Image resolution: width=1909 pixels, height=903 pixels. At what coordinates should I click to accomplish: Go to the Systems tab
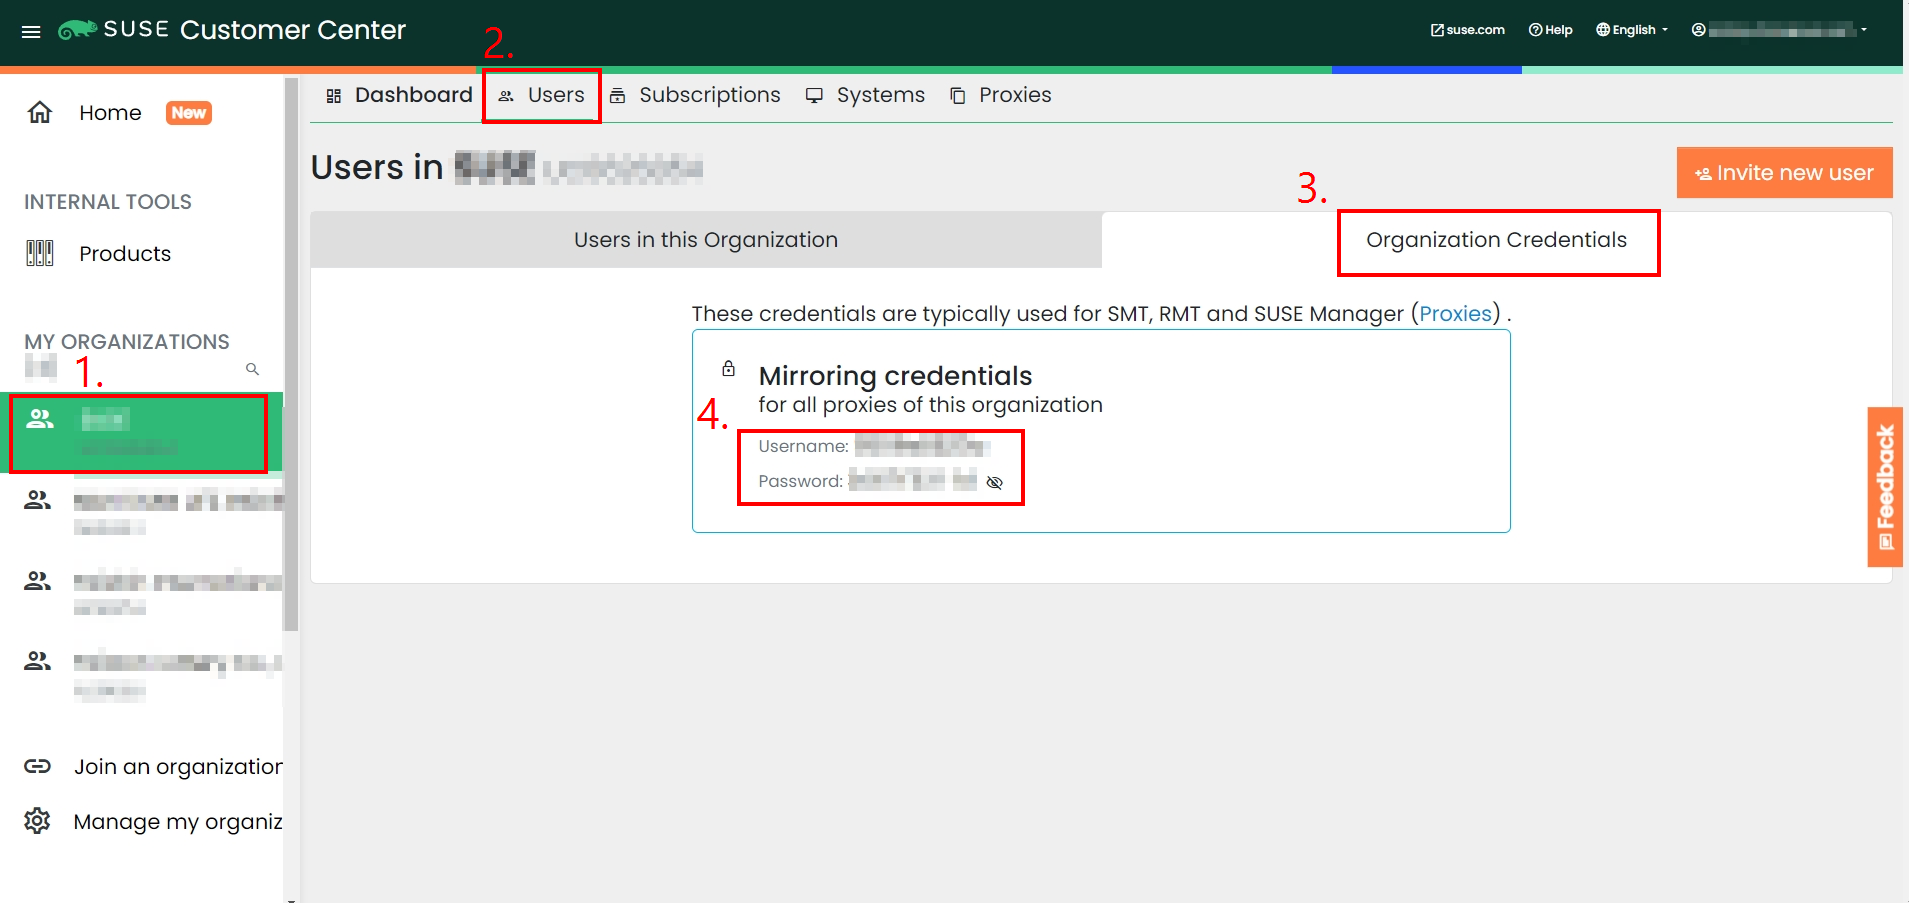coord(866,95)
